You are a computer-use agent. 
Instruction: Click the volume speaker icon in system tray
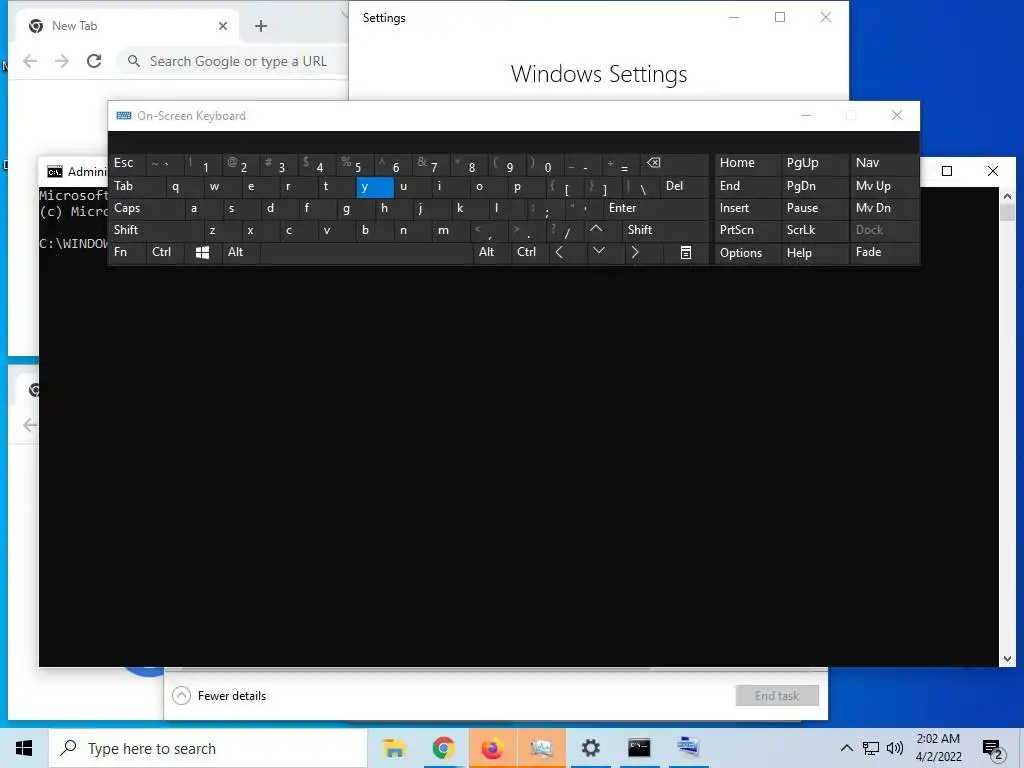(x=895, y=748)
